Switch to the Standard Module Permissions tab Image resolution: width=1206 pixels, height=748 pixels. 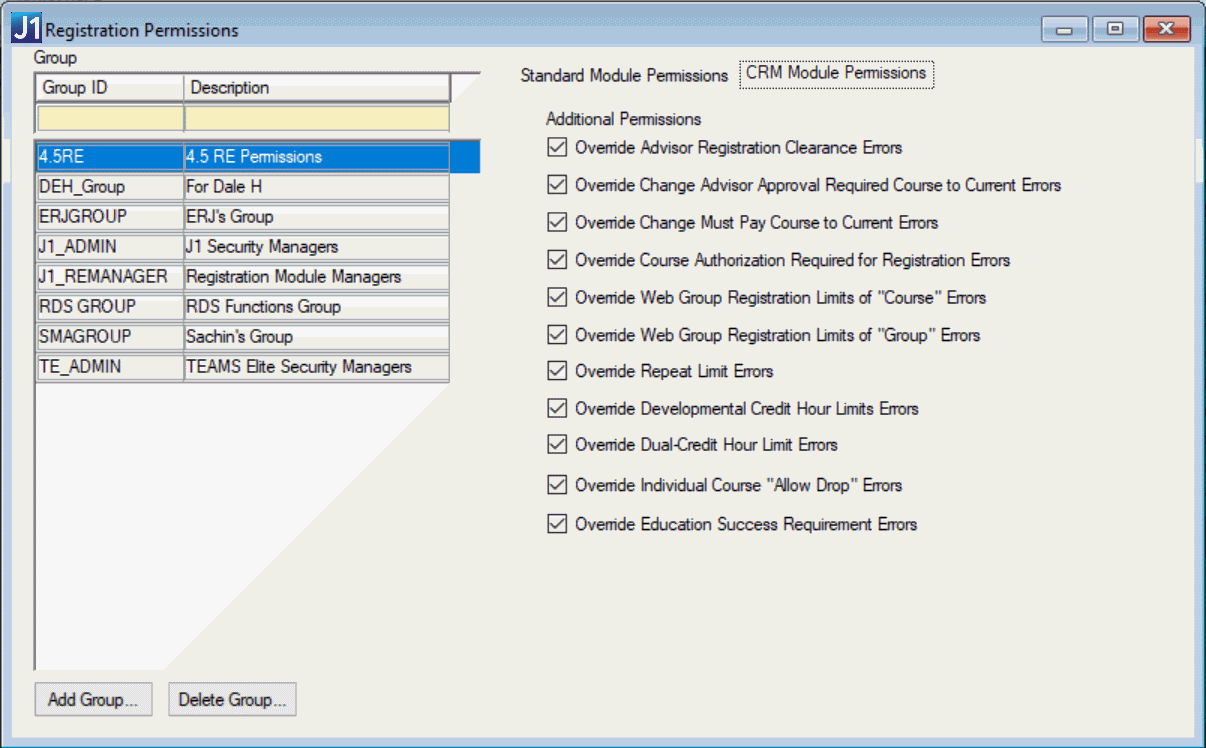(622, 75)
